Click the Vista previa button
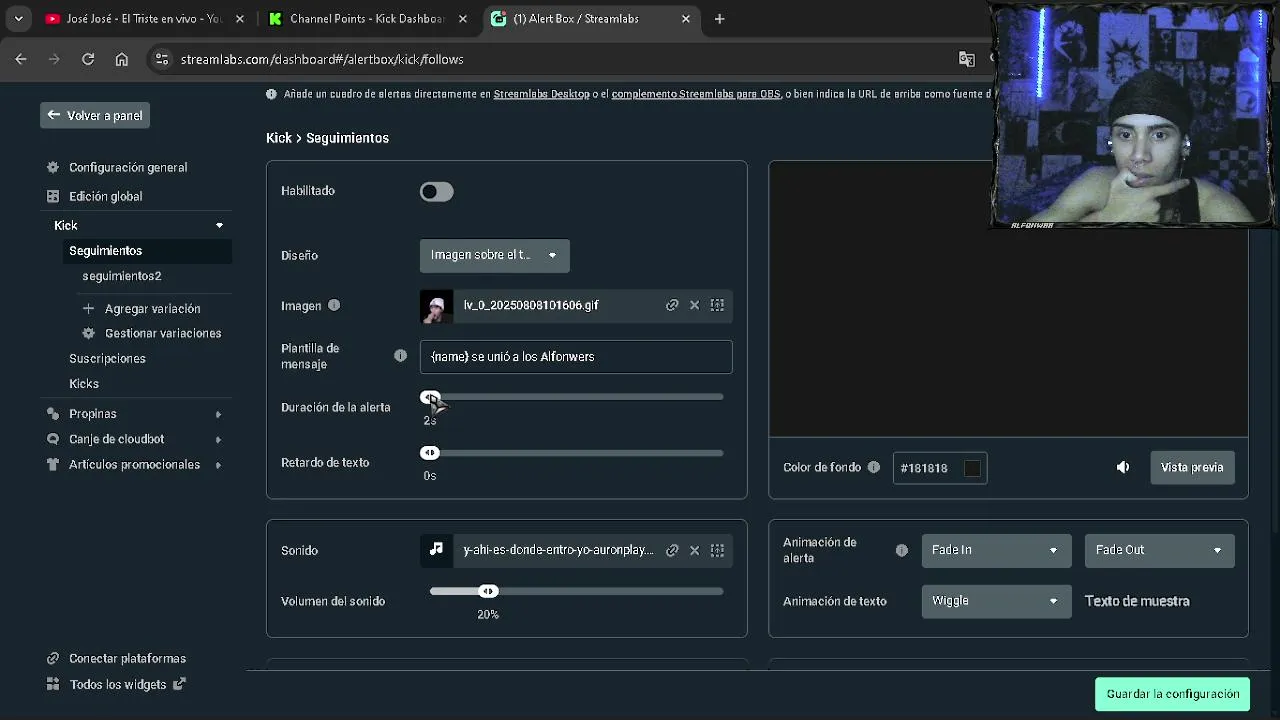The height and width of the screenshot is (720, 1280). (1192, 467)
